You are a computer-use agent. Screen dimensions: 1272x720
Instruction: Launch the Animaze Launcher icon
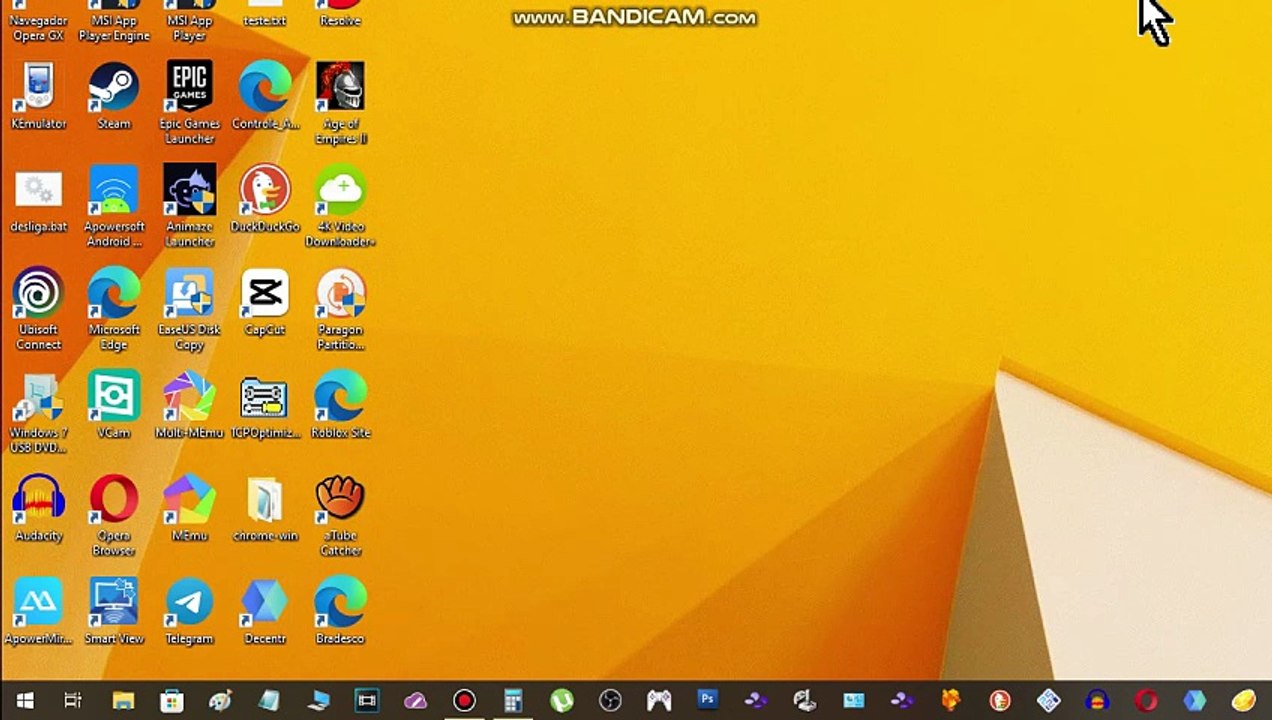pyautogui.click(x=189, y=207)
